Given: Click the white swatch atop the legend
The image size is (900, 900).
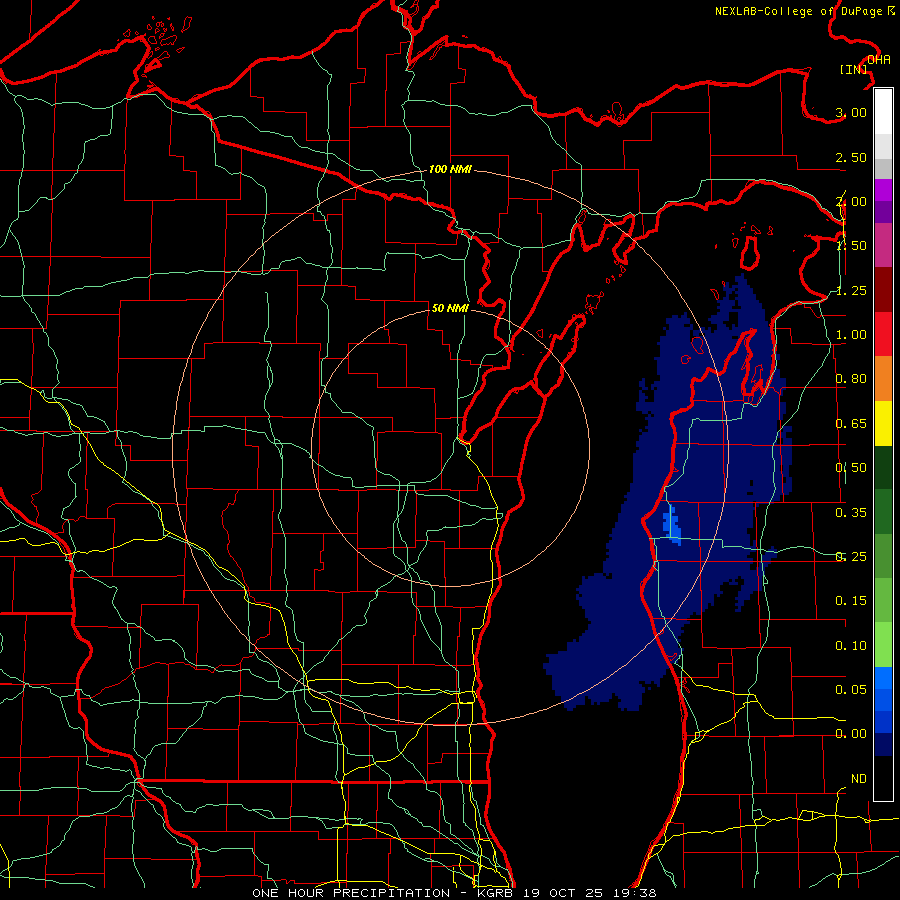Looking at the screenshot, I should tap(883, 111).
